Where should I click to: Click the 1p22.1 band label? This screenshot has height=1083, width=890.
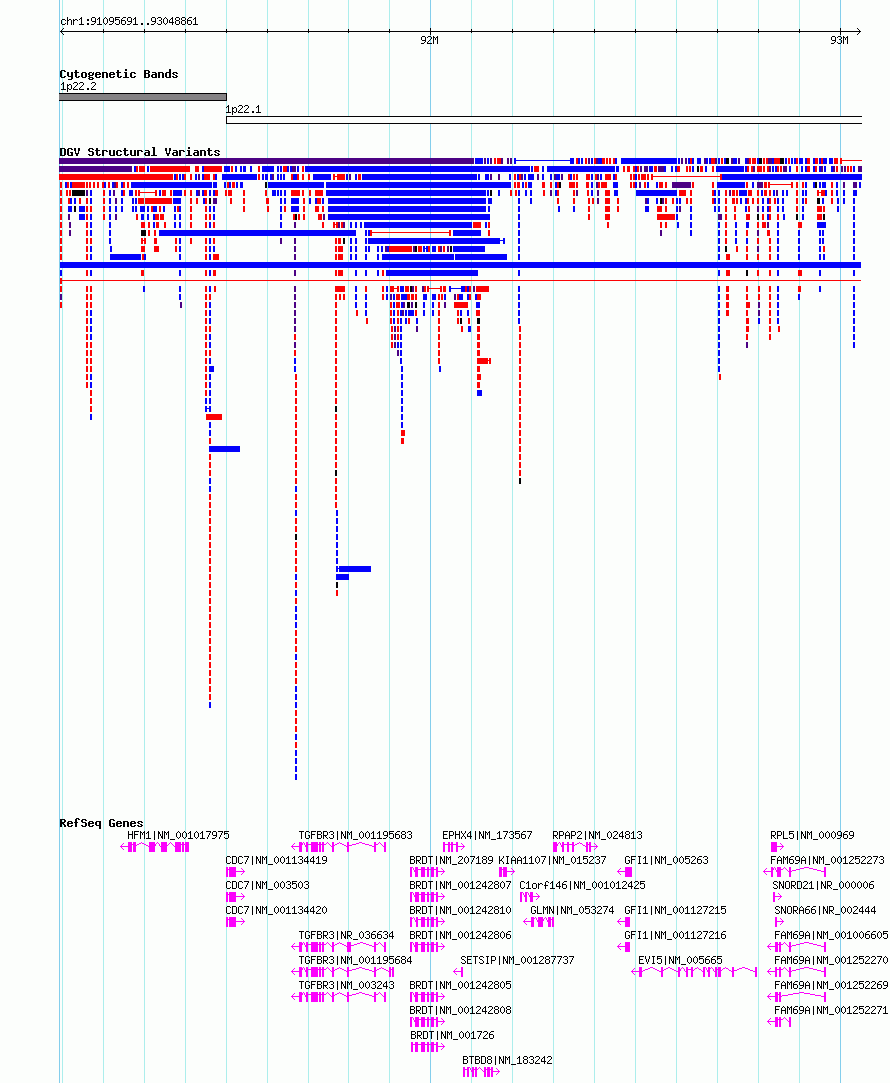(x=243, y=109)
